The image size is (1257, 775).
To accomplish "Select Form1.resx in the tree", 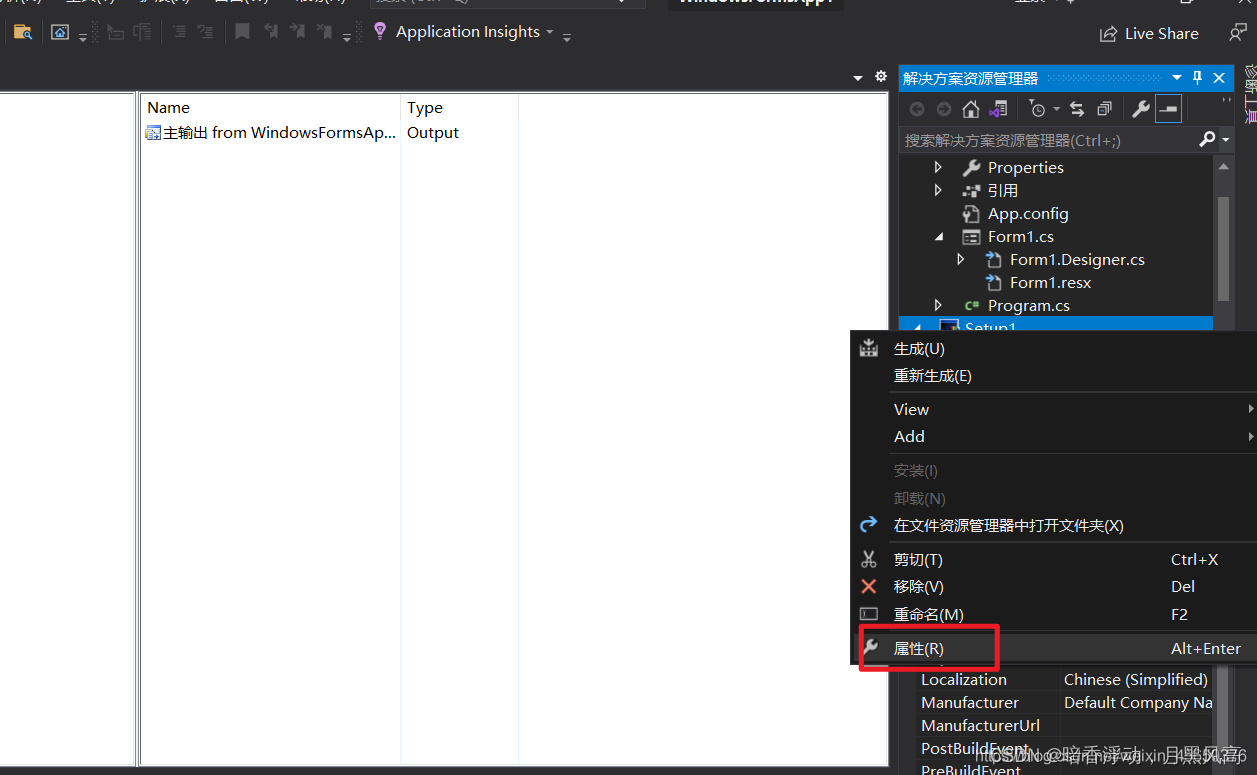I will (x=1050, y=282).
